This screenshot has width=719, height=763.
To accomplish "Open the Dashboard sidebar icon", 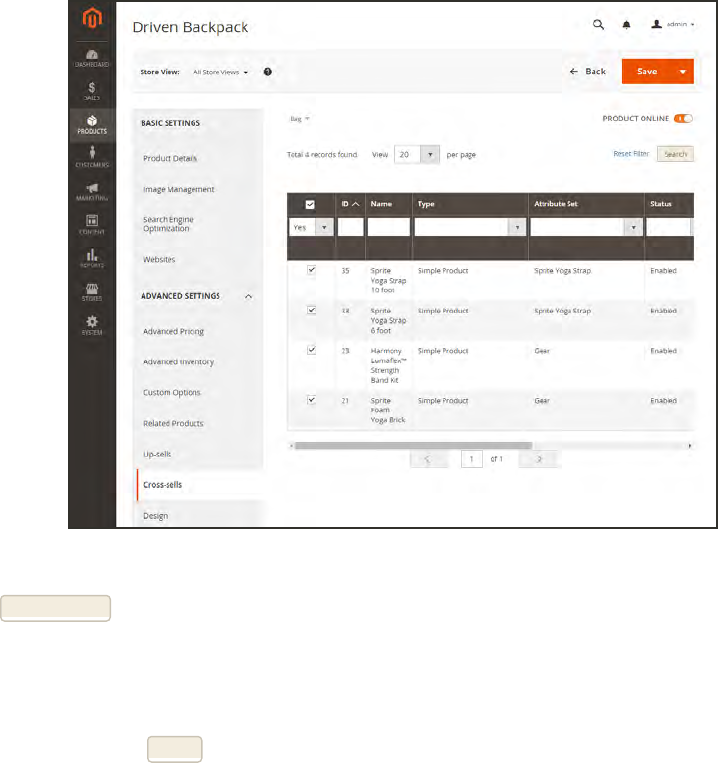I will pos(92,58).
